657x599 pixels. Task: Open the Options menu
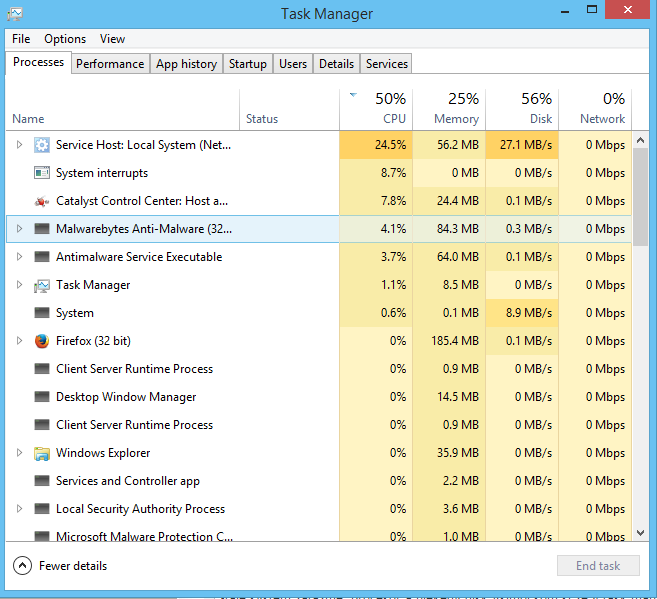point(65,39)
